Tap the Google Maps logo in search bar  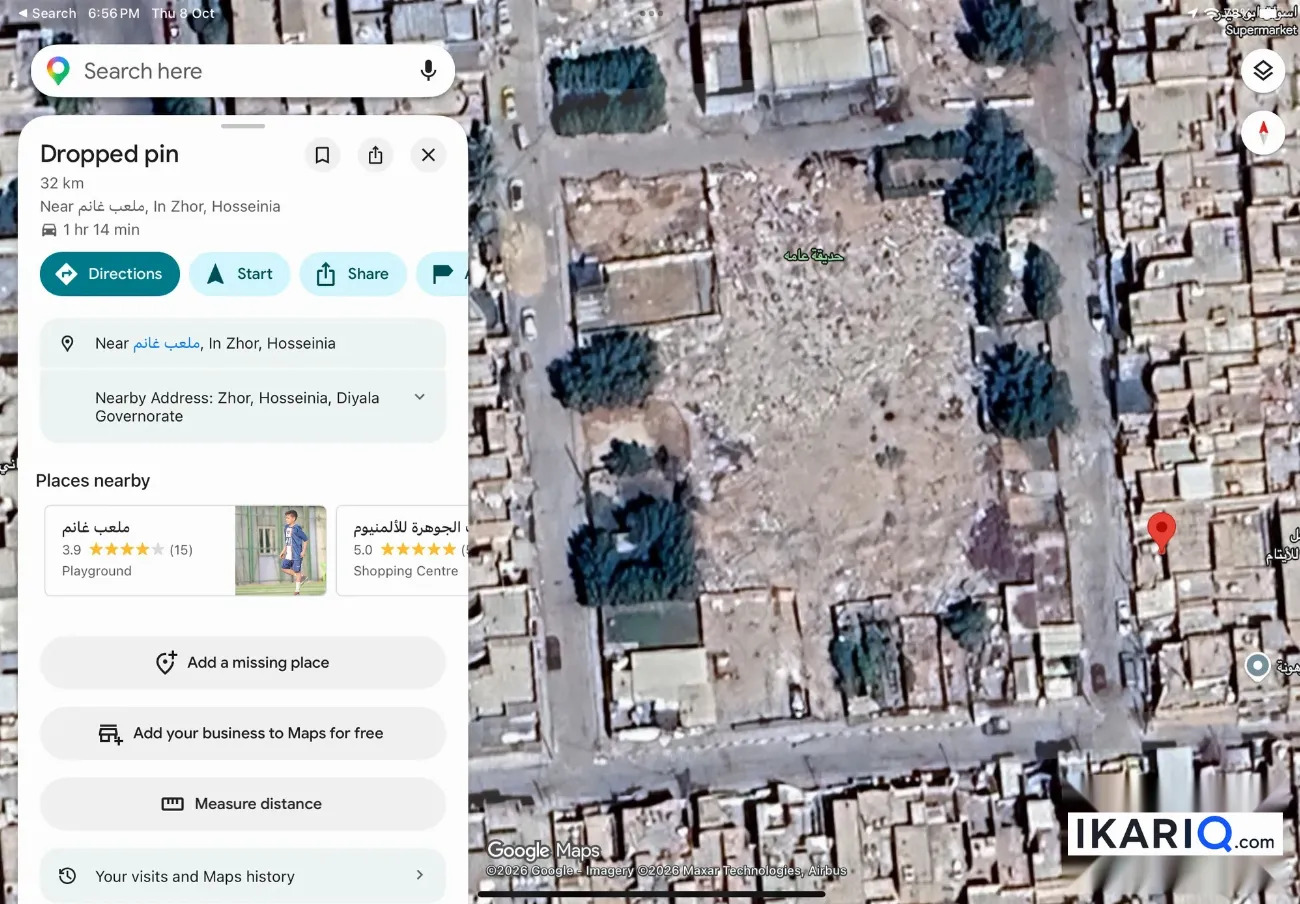tap(58, 71)
